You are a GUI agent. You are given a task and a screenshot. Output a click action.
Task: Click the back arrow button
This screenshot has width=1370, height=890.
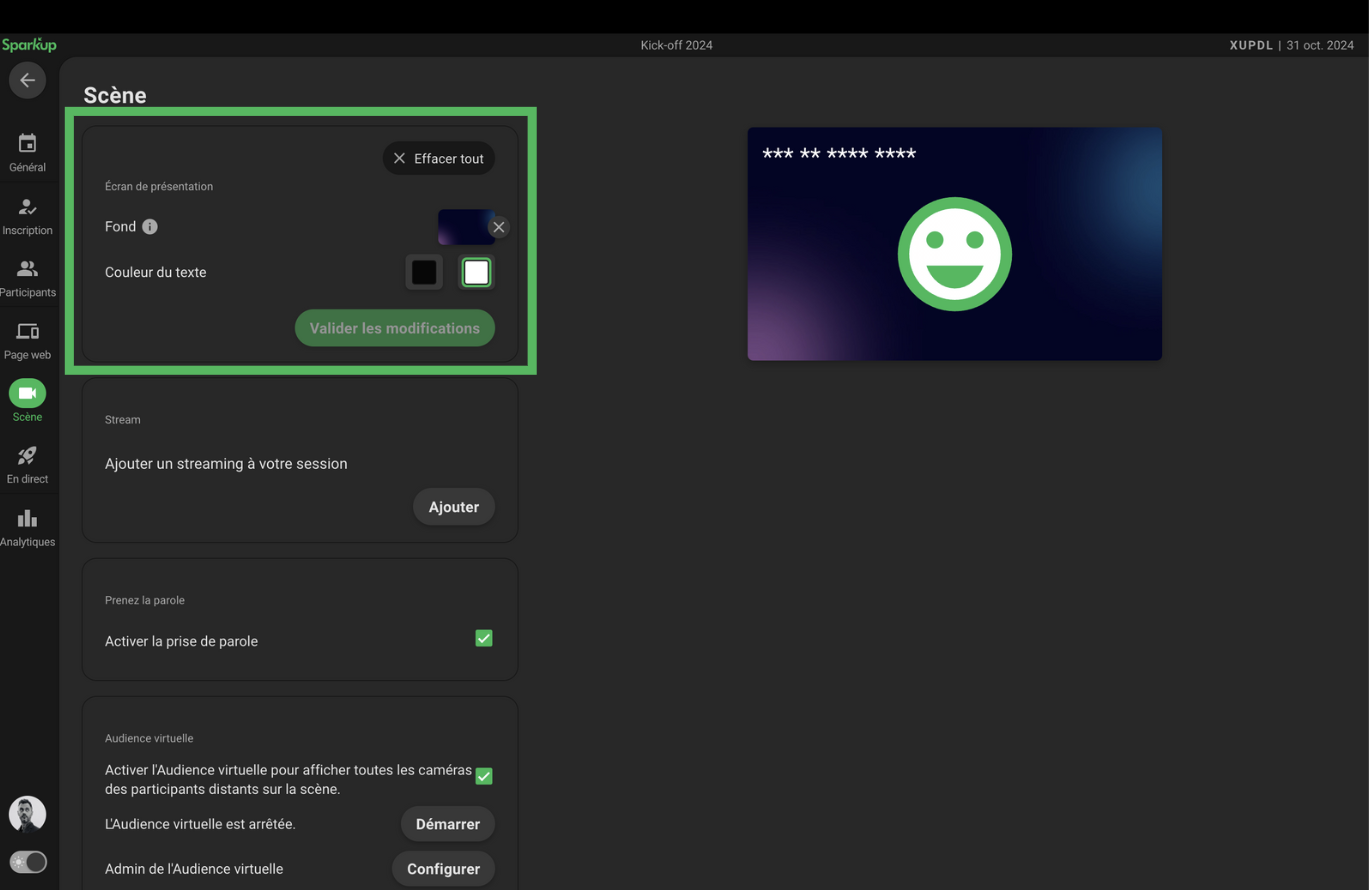tap(27, 80)
